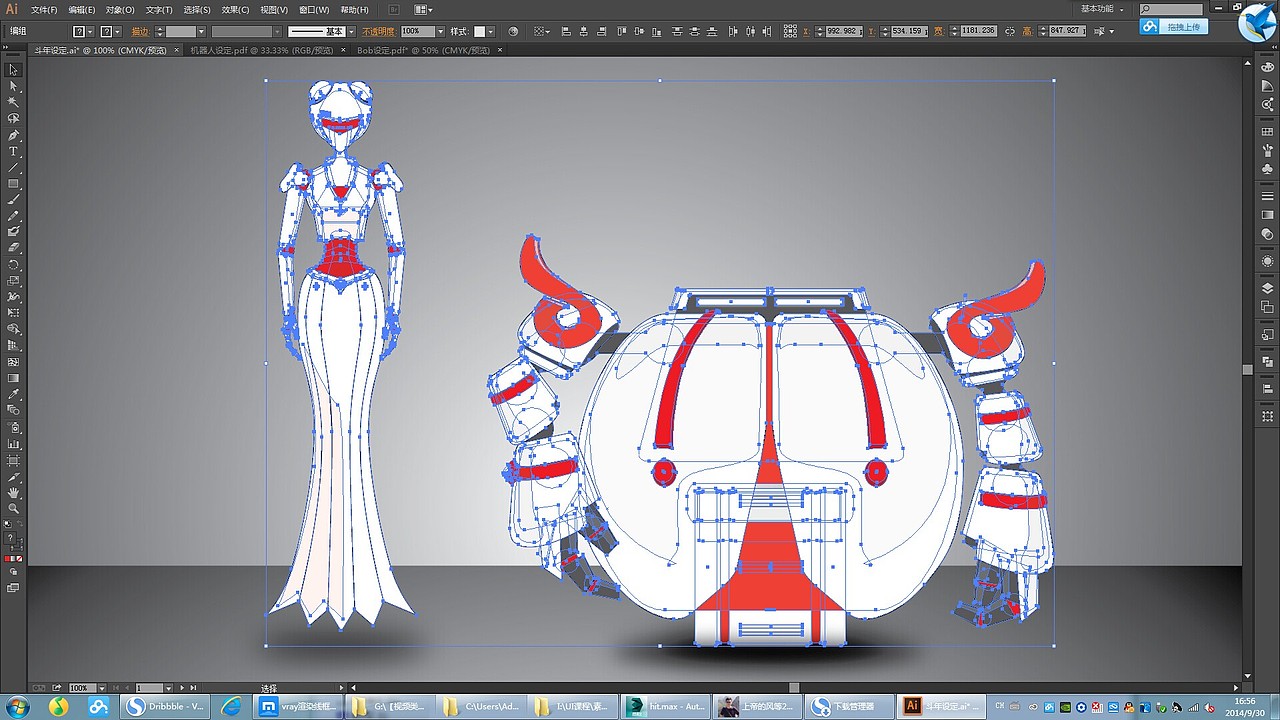Screen dimensions: 1280x720
Task: Open the 效果(C) menu
Action: 236,9
